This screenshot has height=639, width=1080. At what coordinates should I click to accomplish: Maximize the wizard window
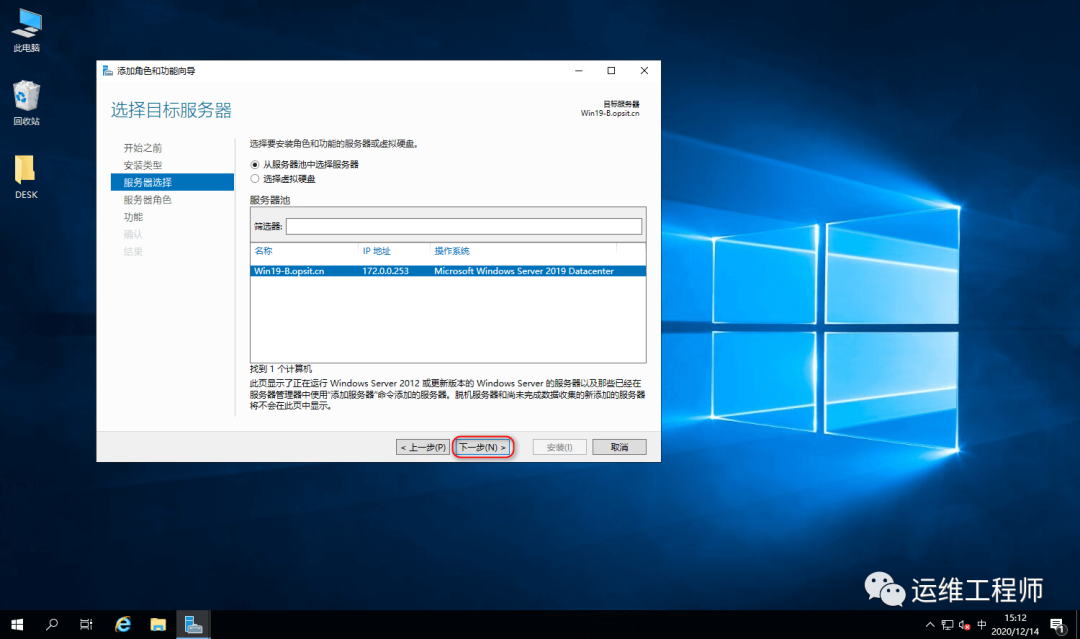click(x=611, y=71)
